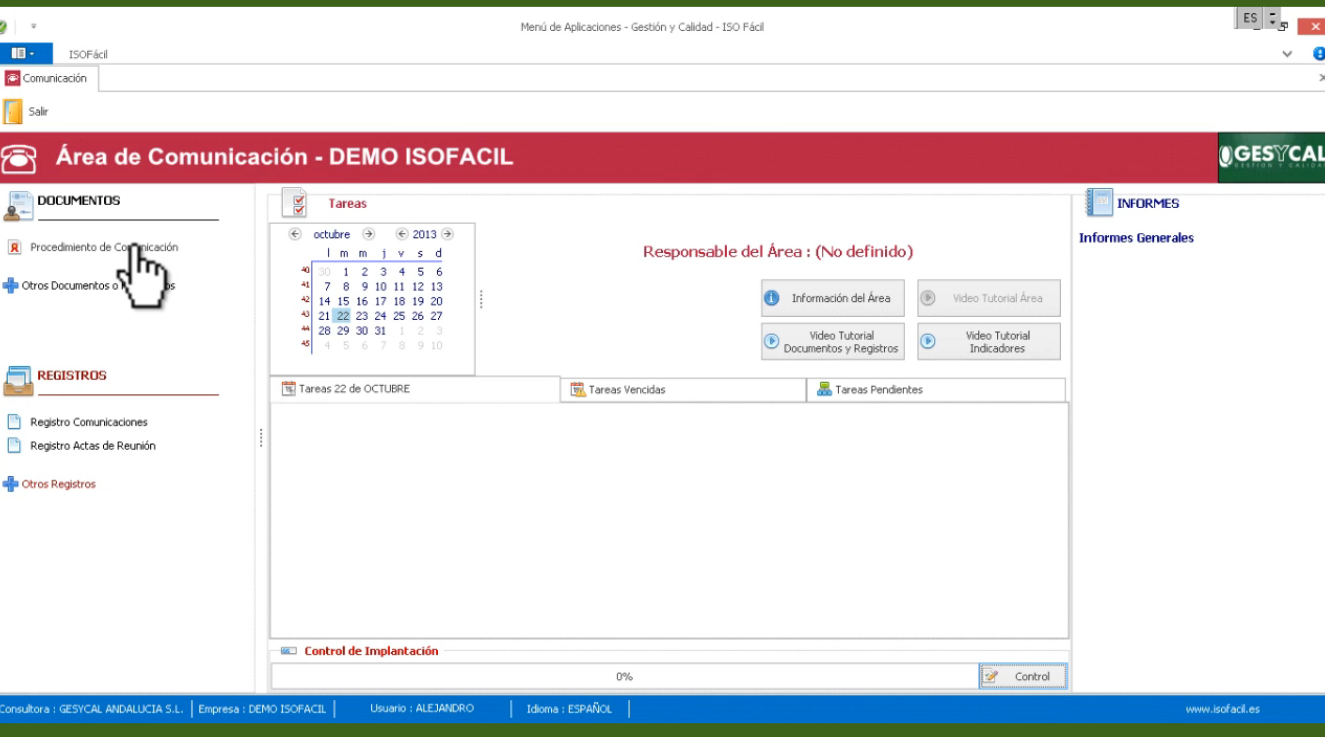
Task: Click Otros Registros link
Action: [59, 484]
